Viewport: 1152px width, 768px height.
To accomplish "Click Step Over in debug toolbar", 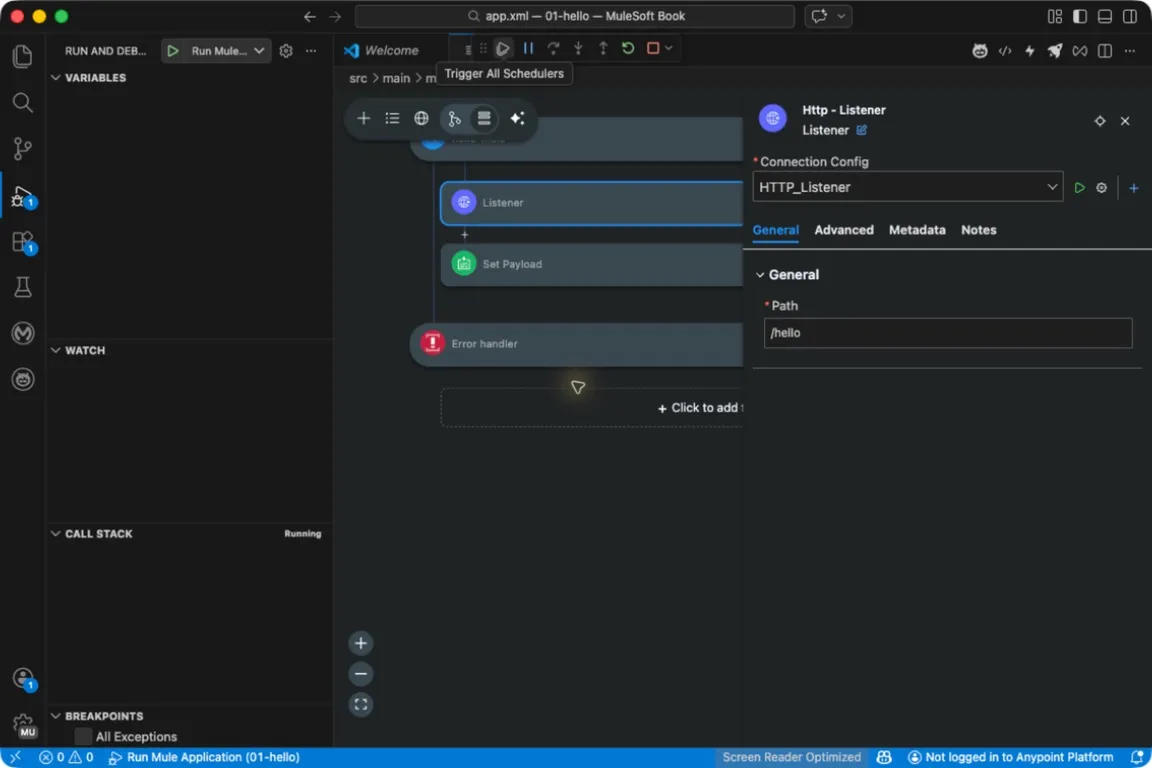I will click(553, 49).
